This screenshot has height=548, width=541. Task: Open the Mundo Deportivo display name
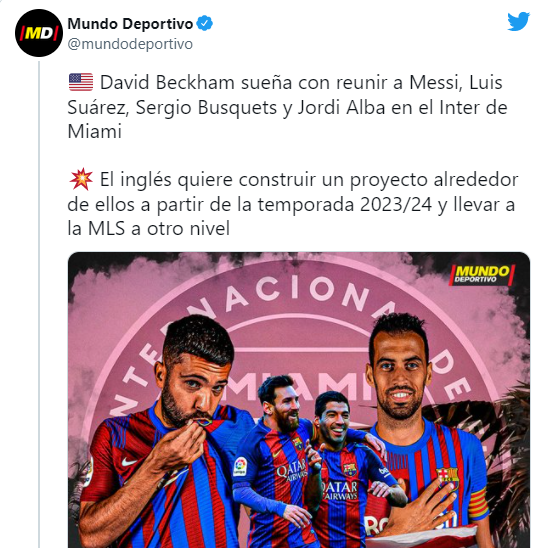coord(130,24)
